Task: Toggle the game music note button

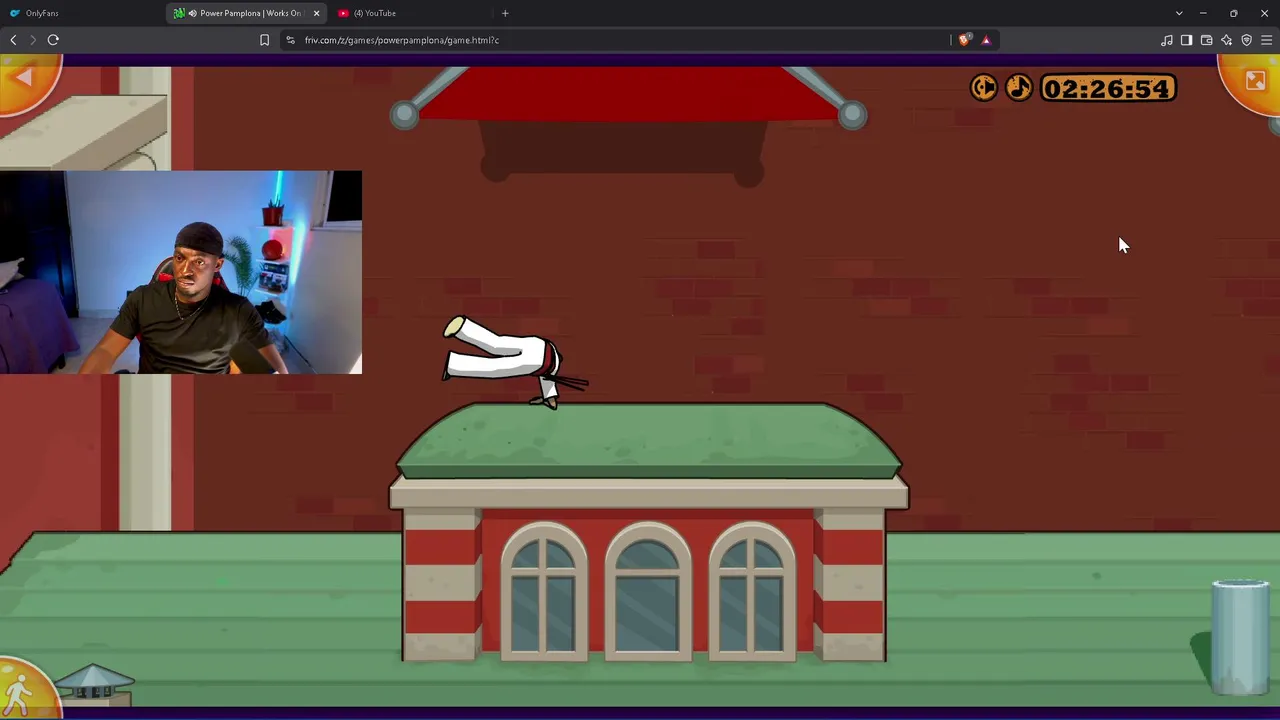Action: click(x=1019, y=88)
